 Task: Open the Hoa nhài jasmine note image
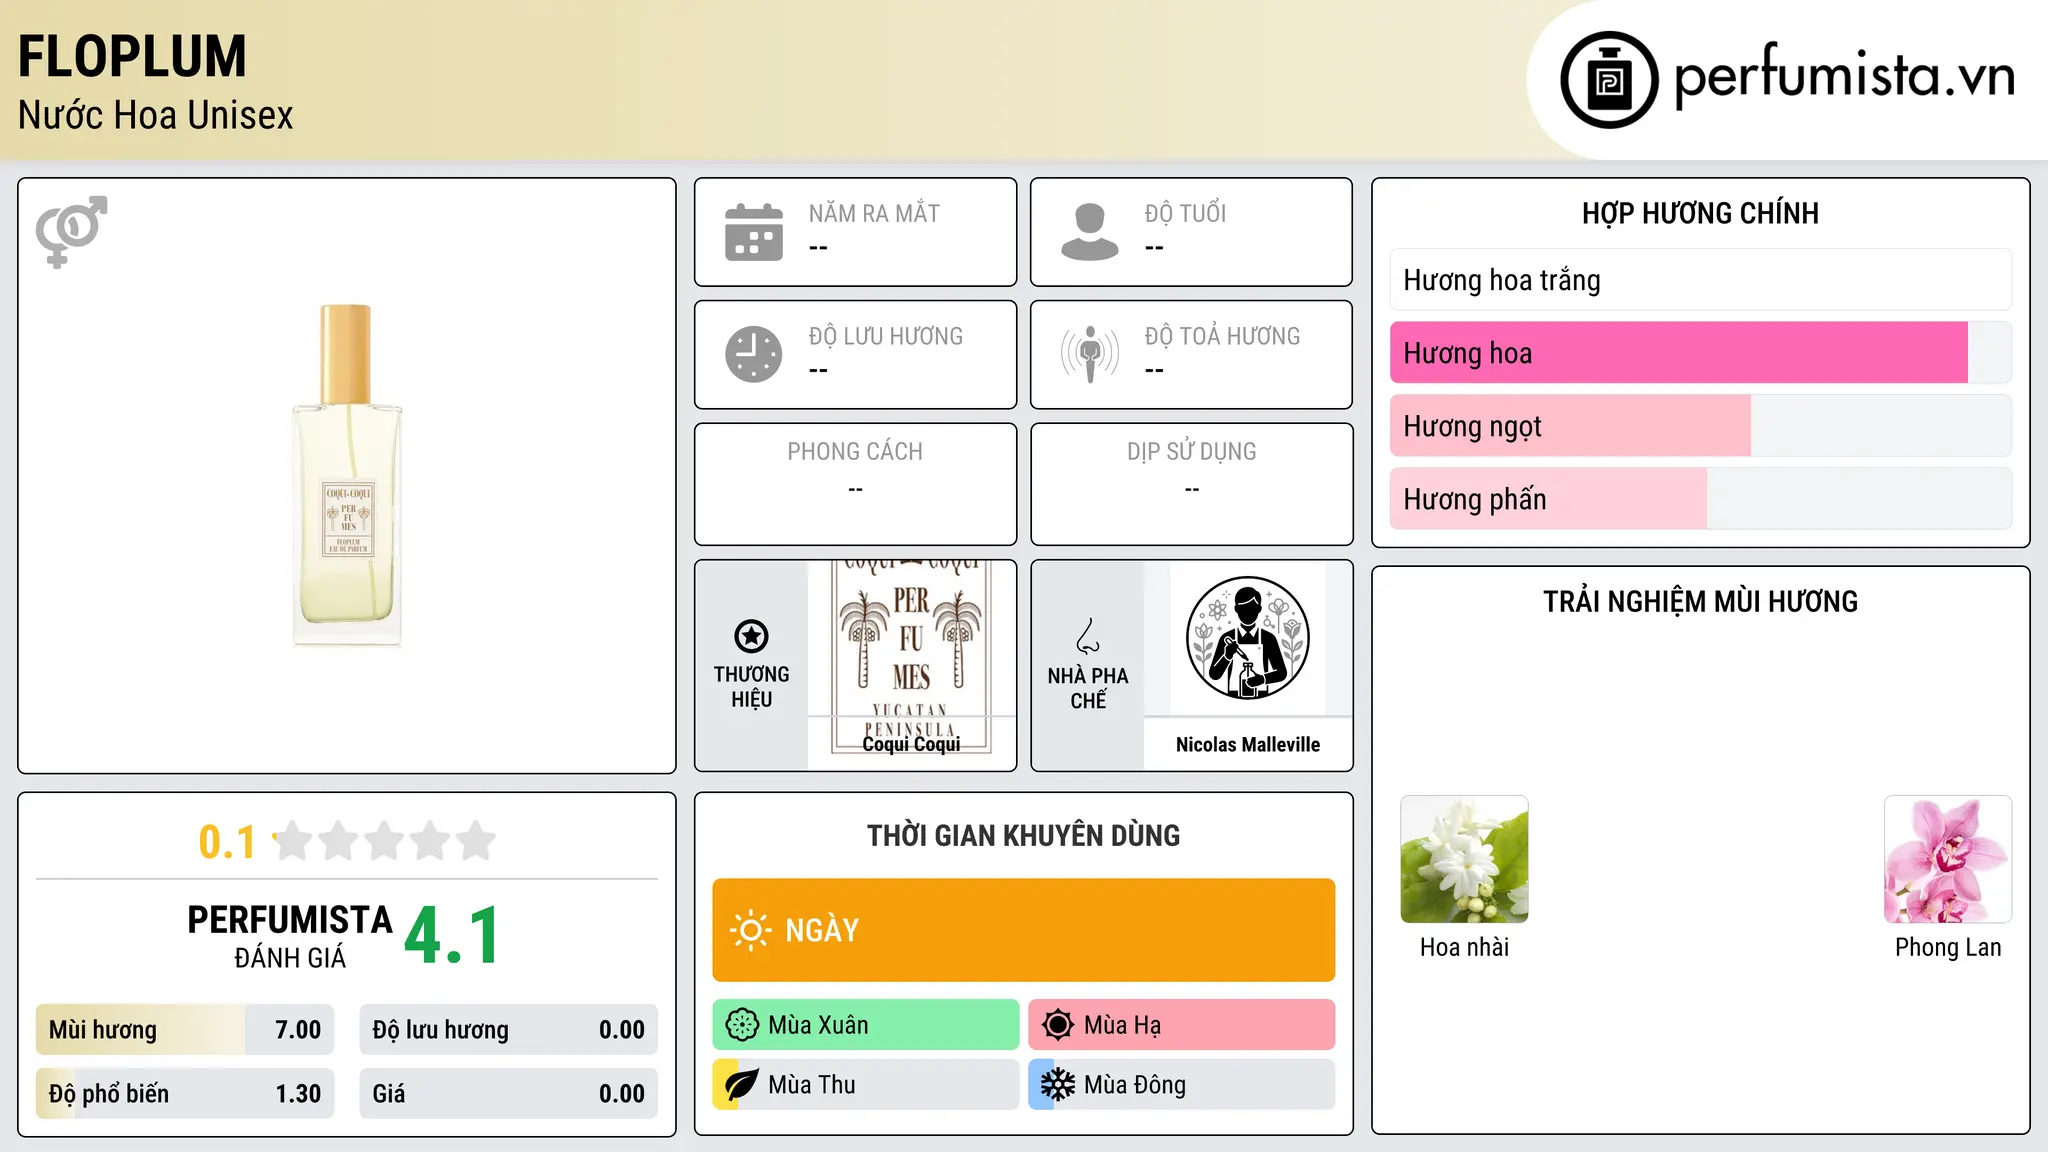(x=1464, y=859)
